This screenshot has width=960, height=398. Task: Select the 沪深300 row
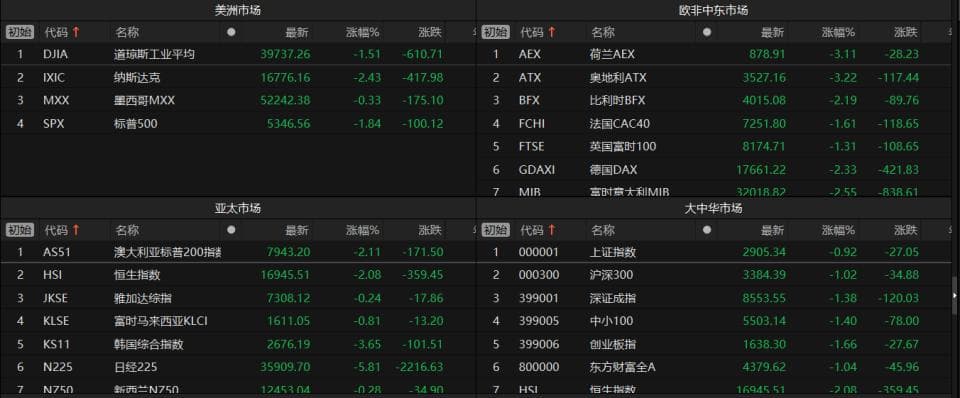713,275
